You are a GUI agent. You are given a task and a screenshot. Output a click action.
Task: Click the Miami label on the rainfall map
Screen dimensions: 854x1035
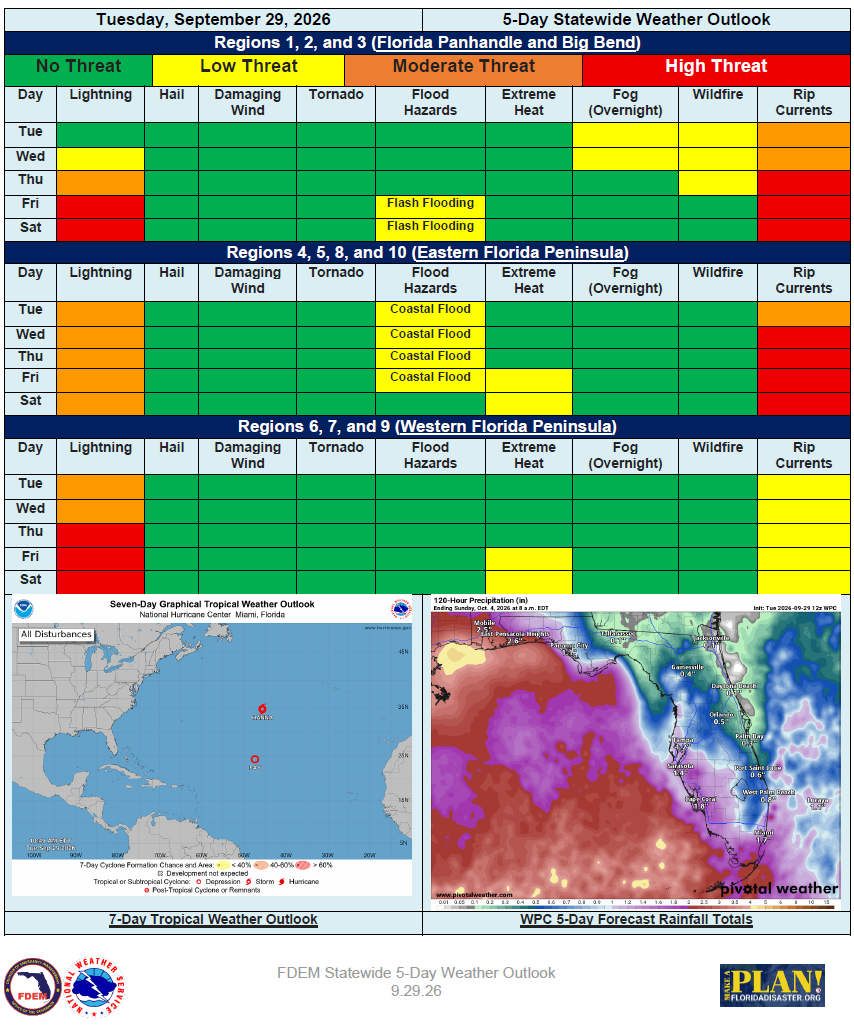(764, 833)
